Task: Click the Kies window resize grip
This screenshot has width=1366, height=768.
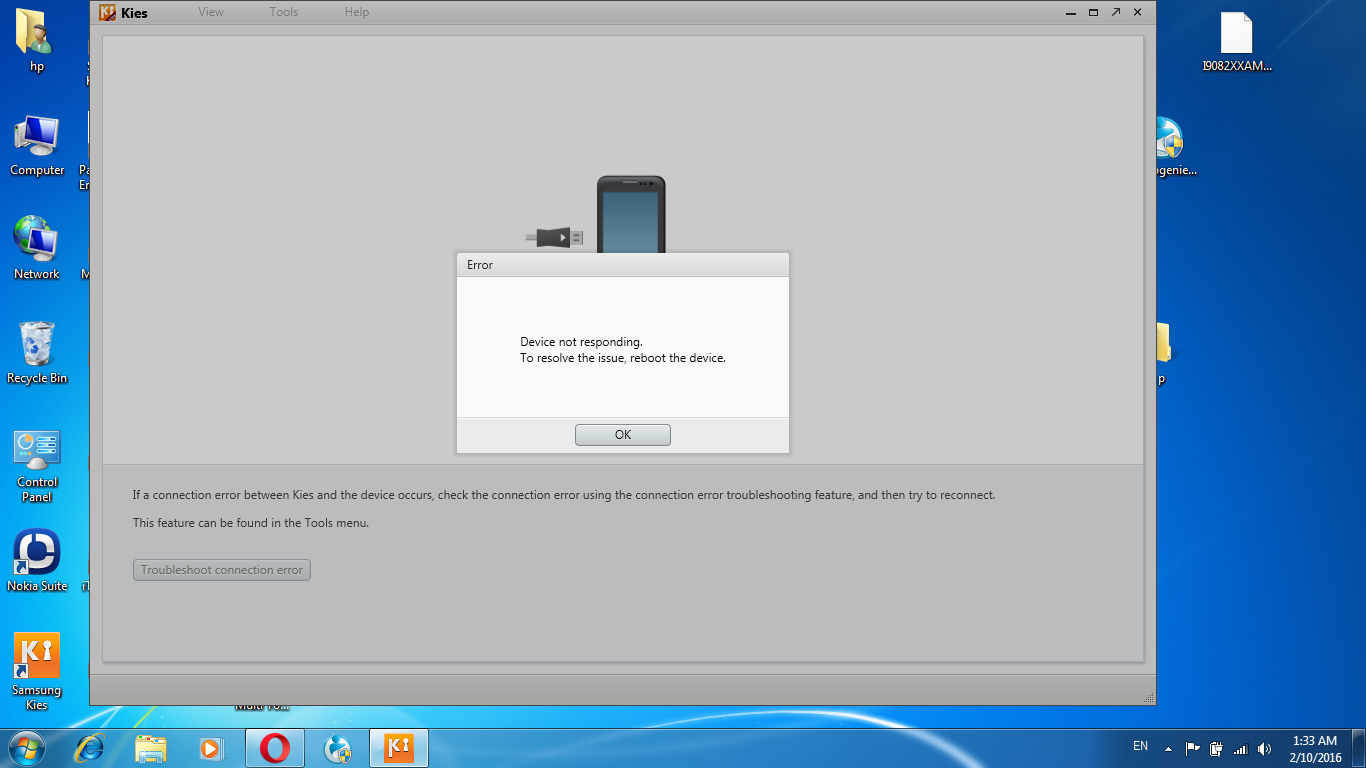Action: [1148, 697]
